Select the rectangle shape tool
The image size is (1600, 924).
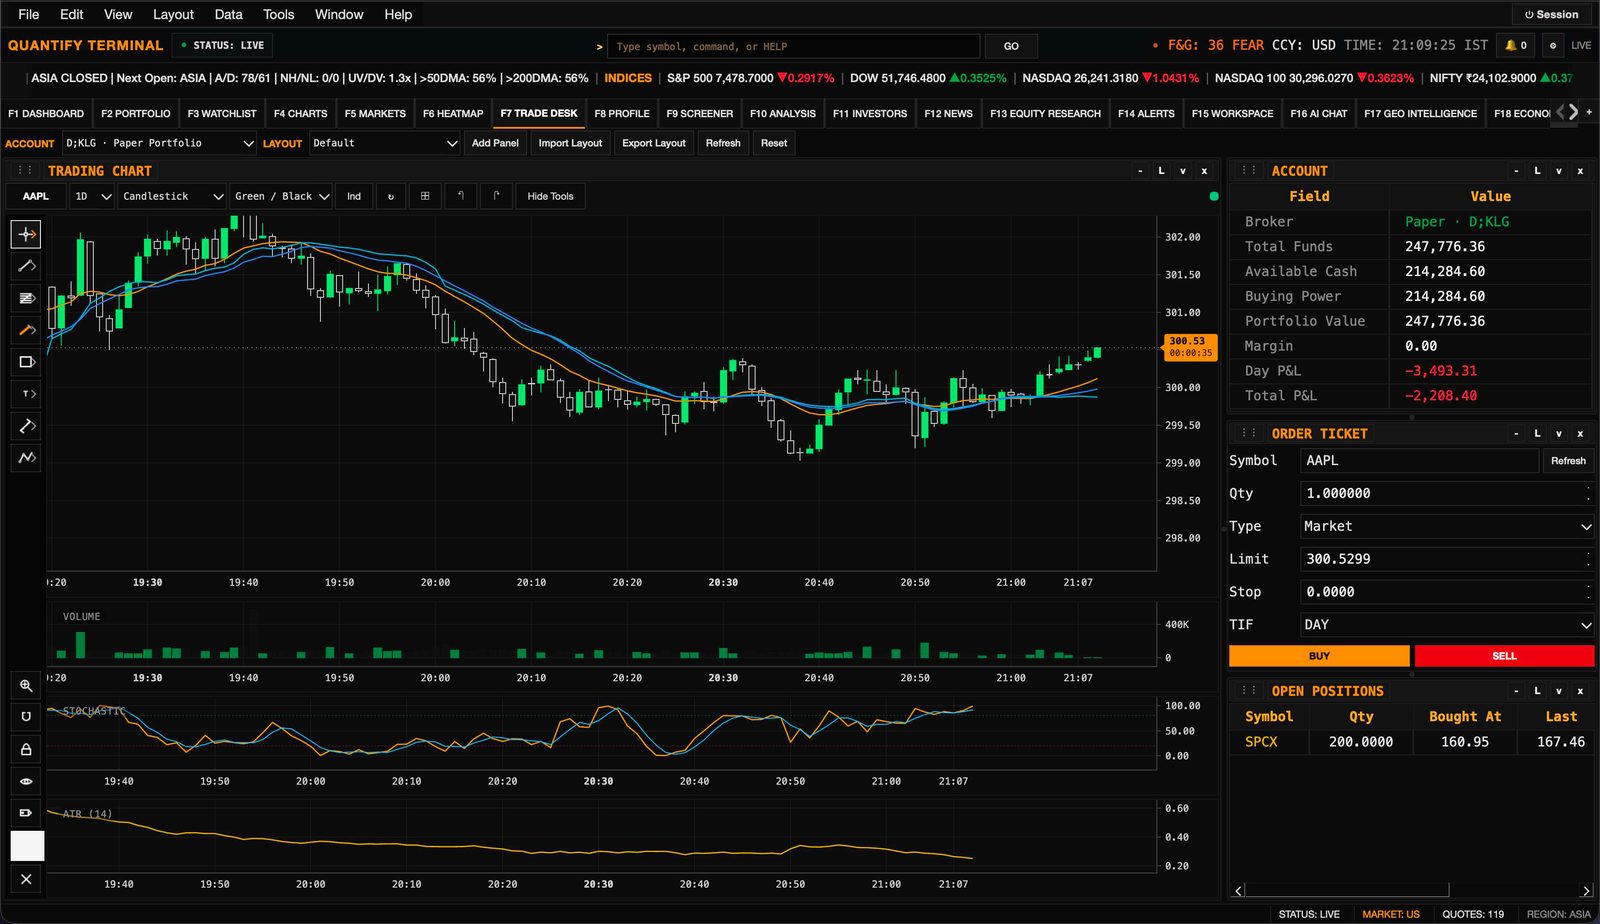(x=26, y=362)
